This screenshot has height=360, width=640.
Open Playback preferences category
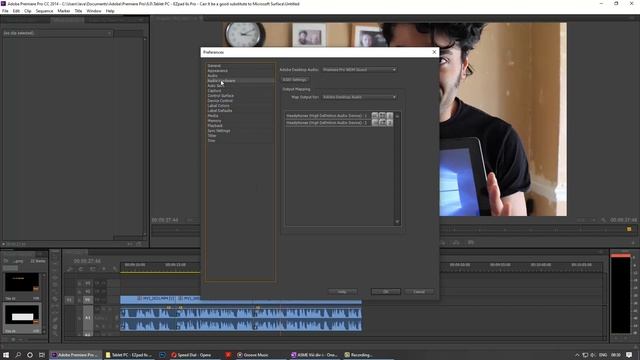(215, 126)
